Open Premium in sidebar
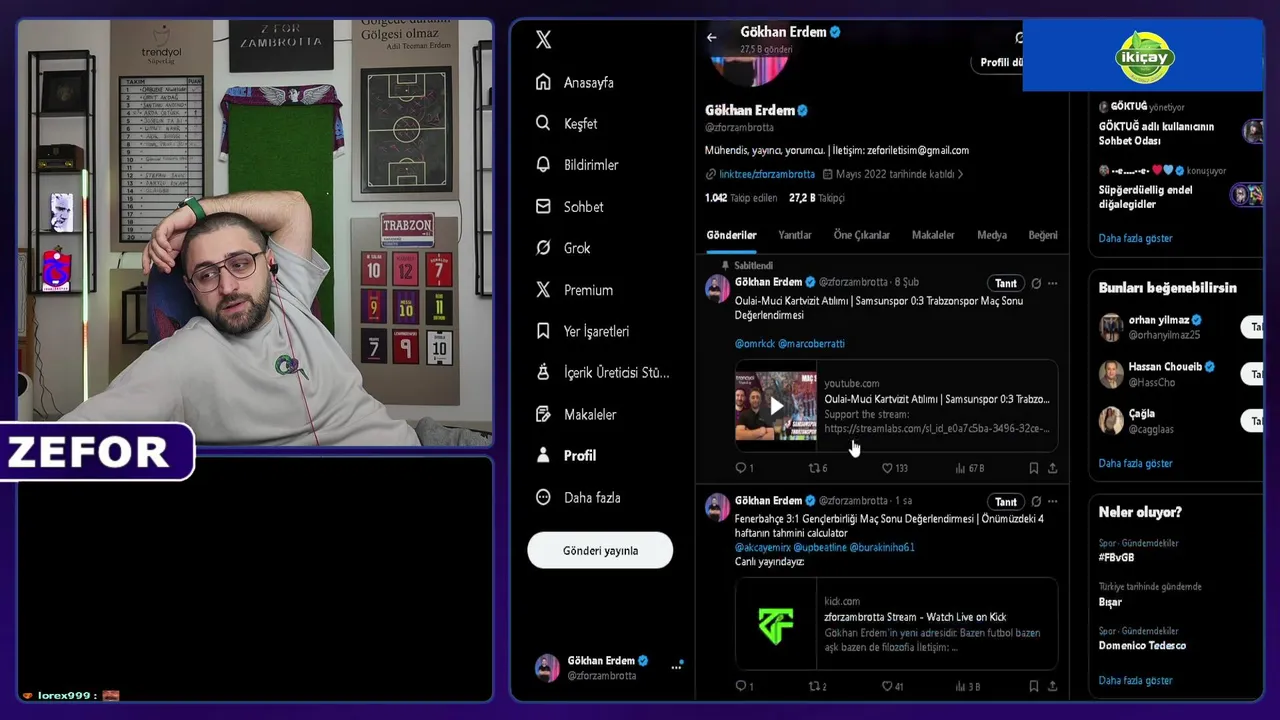 (574, 290)
